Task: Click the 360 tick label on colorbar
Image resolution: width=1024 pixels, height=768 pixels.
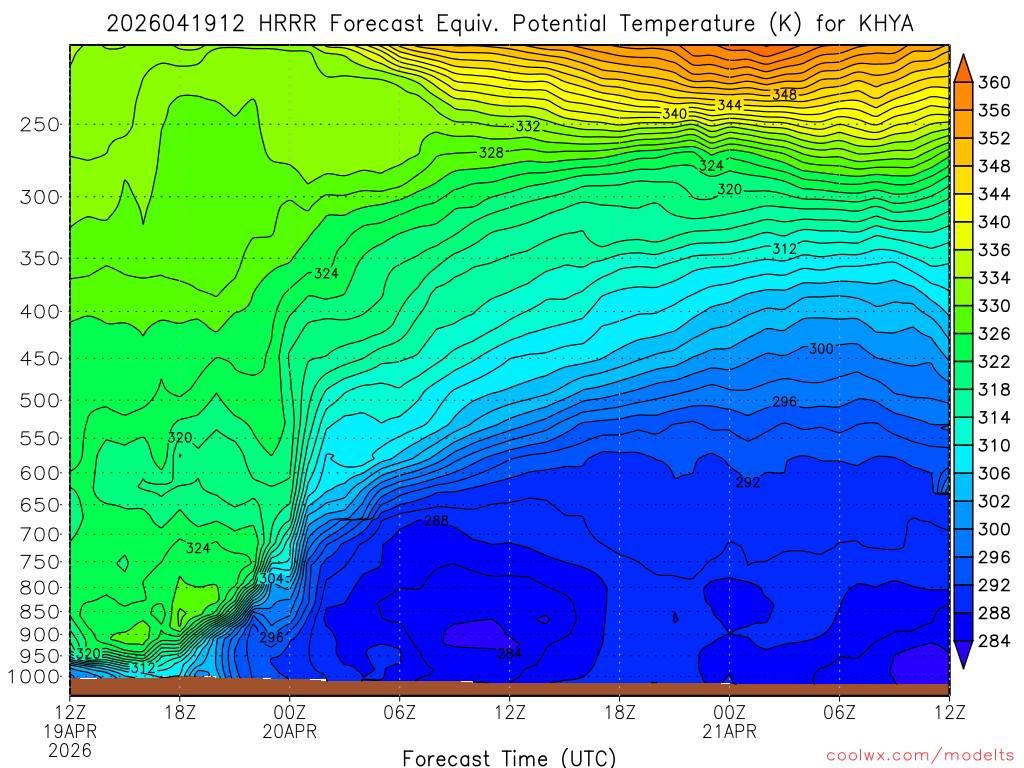Action: coord(993,82)
